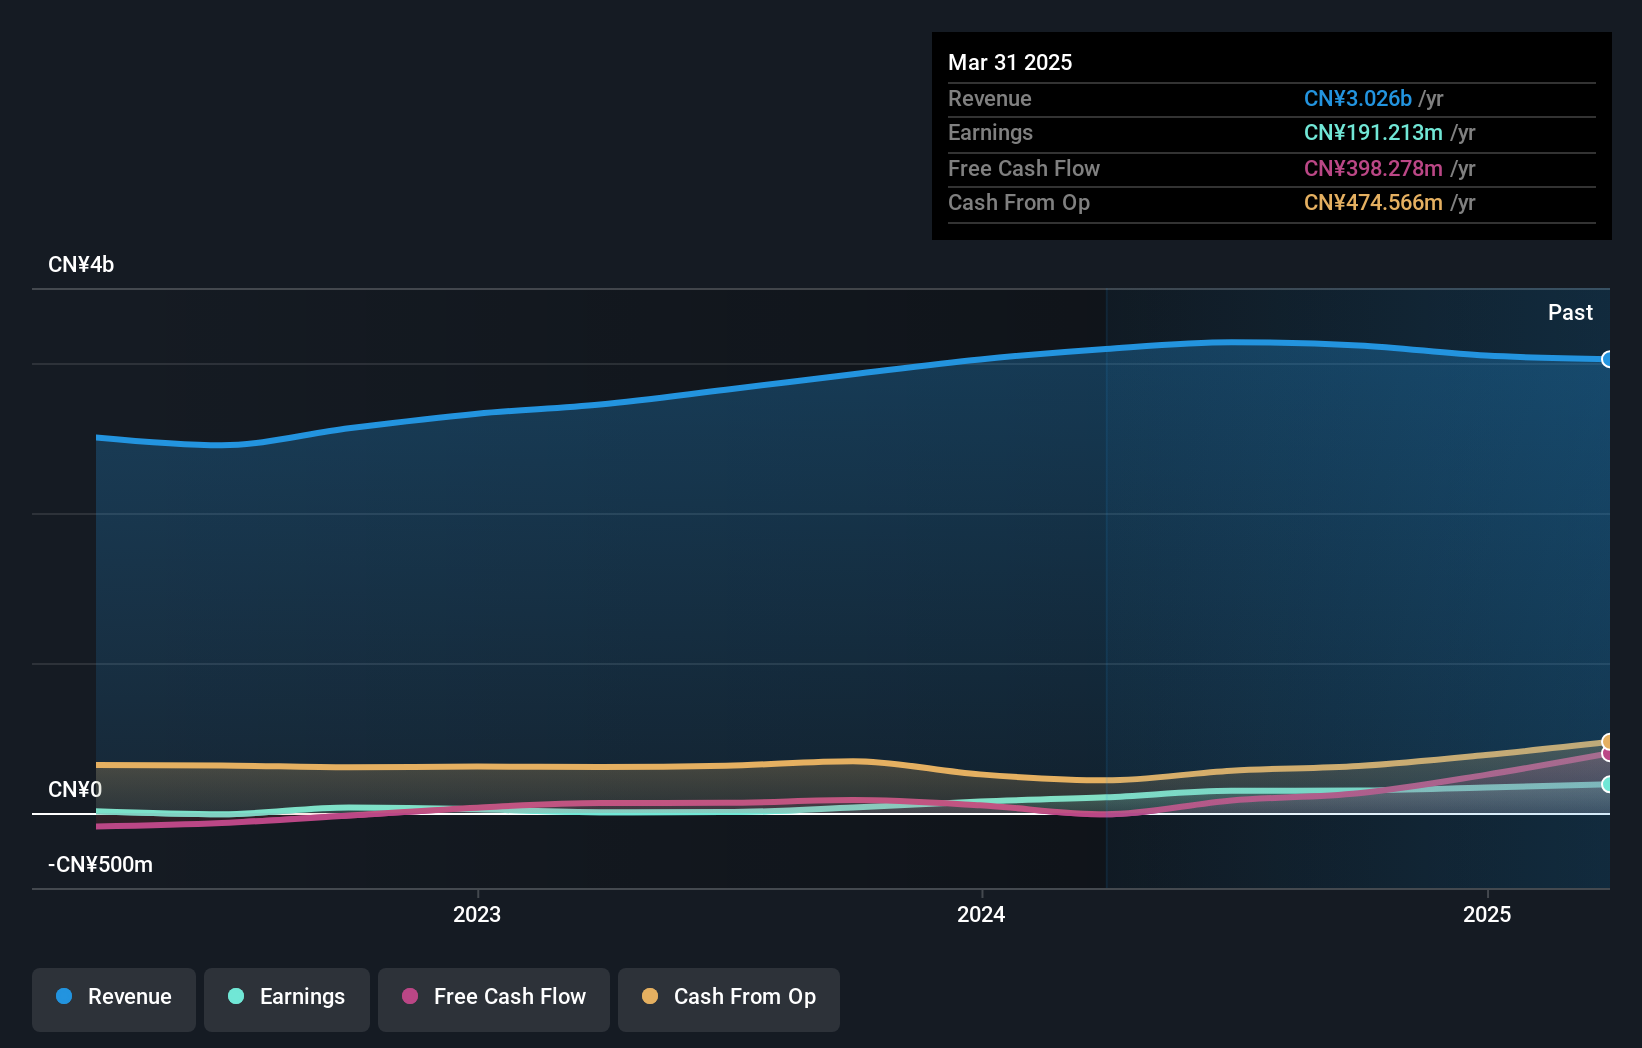Toggle the Cash From Op legend button

[x=729, y=999]
